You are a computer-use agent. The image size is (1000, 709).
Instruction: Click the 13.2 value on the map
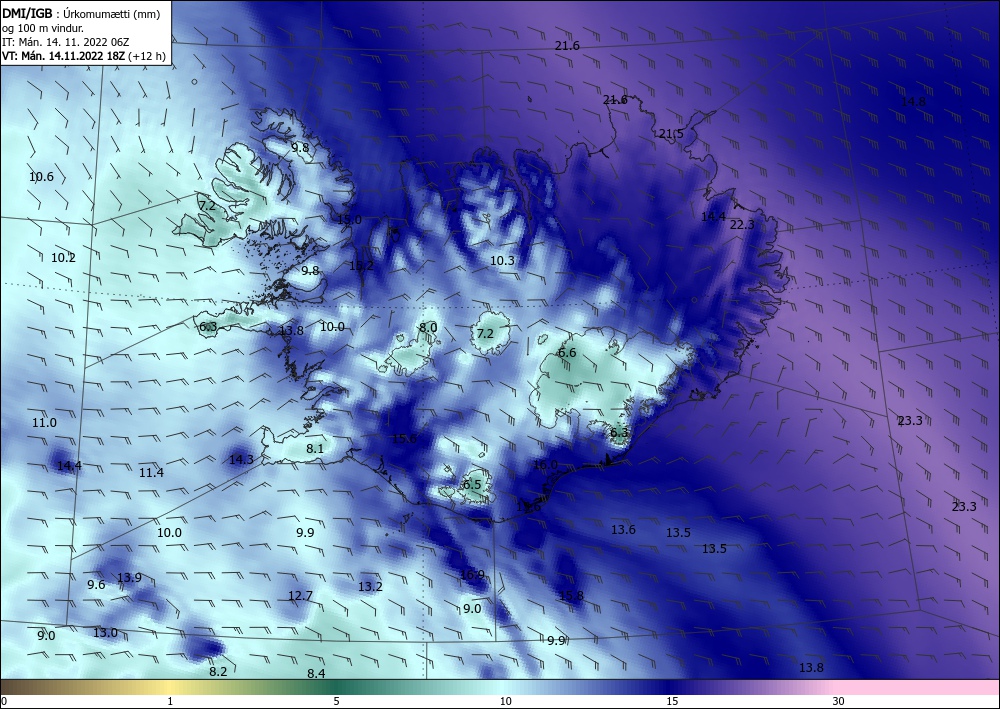click(370, 586)
